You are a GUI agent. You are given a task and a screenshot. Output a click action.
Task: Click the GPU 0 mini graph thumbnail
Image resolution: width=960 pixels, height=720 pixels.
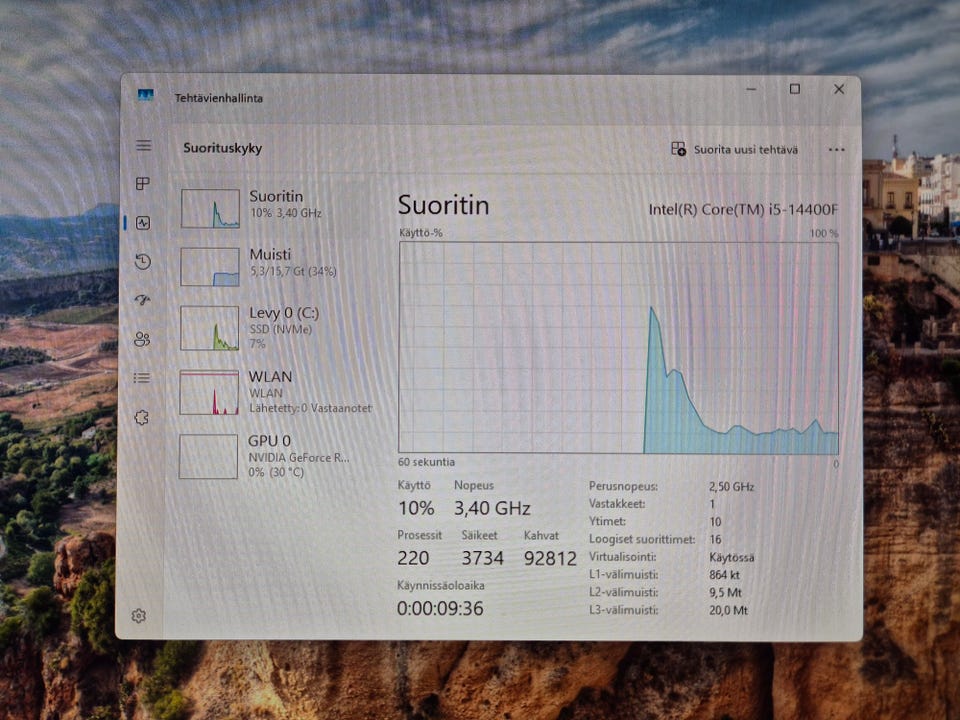click(208, 457)
